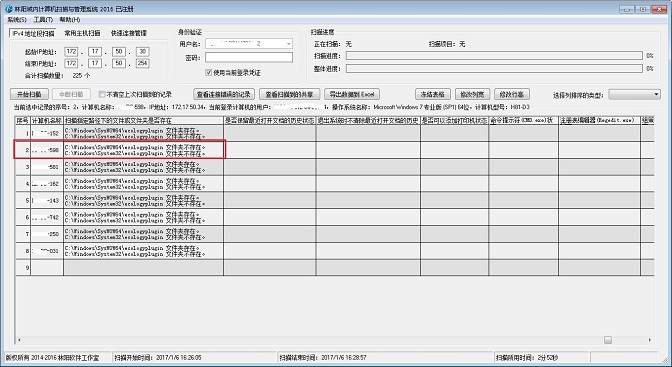Toggle the 不清空上次扫描的记录 checkbox
Image resolution: width=672 pixels, height=367 pixels.
pyautogui.click(x=102, y=94)
